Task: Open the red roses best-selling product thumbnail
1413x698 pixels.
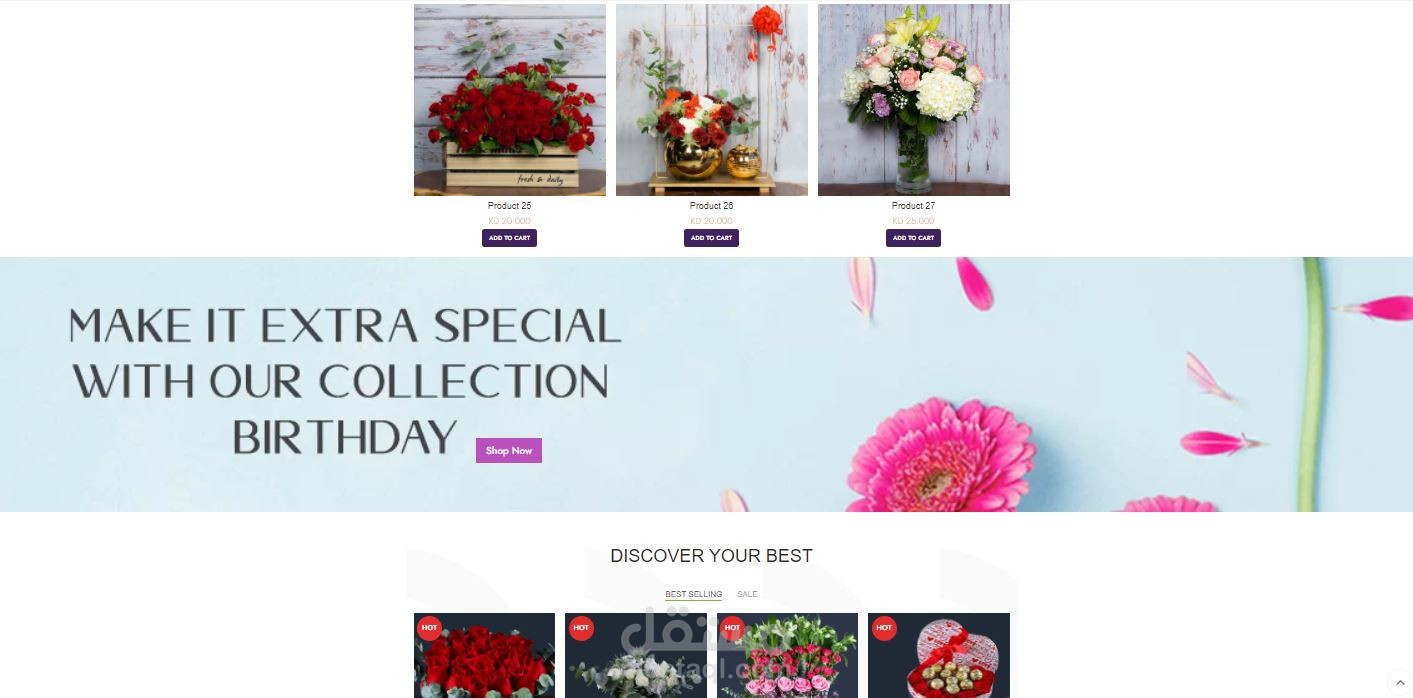Action: [x=484, y=656]
